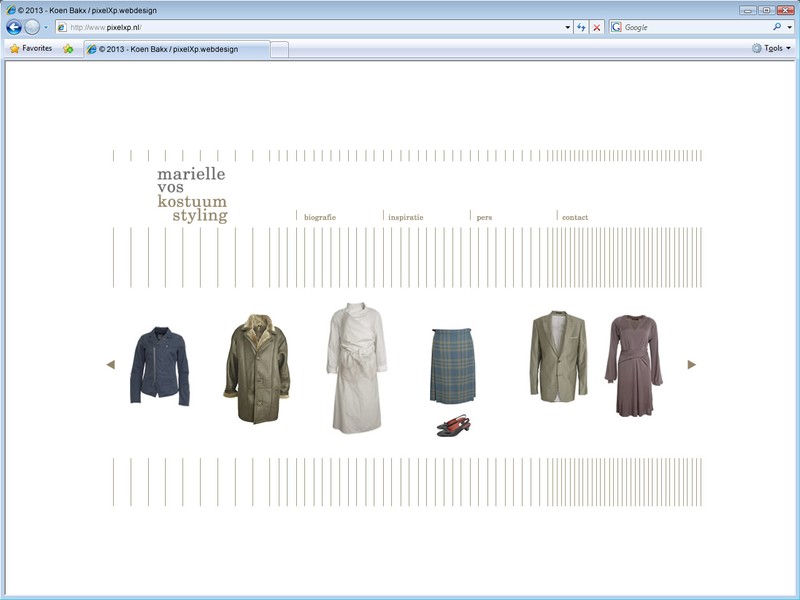Viewport: 800px width, 600px height.
Task: Click the browser Back button
Action: pyautogui.click(x=14, y=27)
